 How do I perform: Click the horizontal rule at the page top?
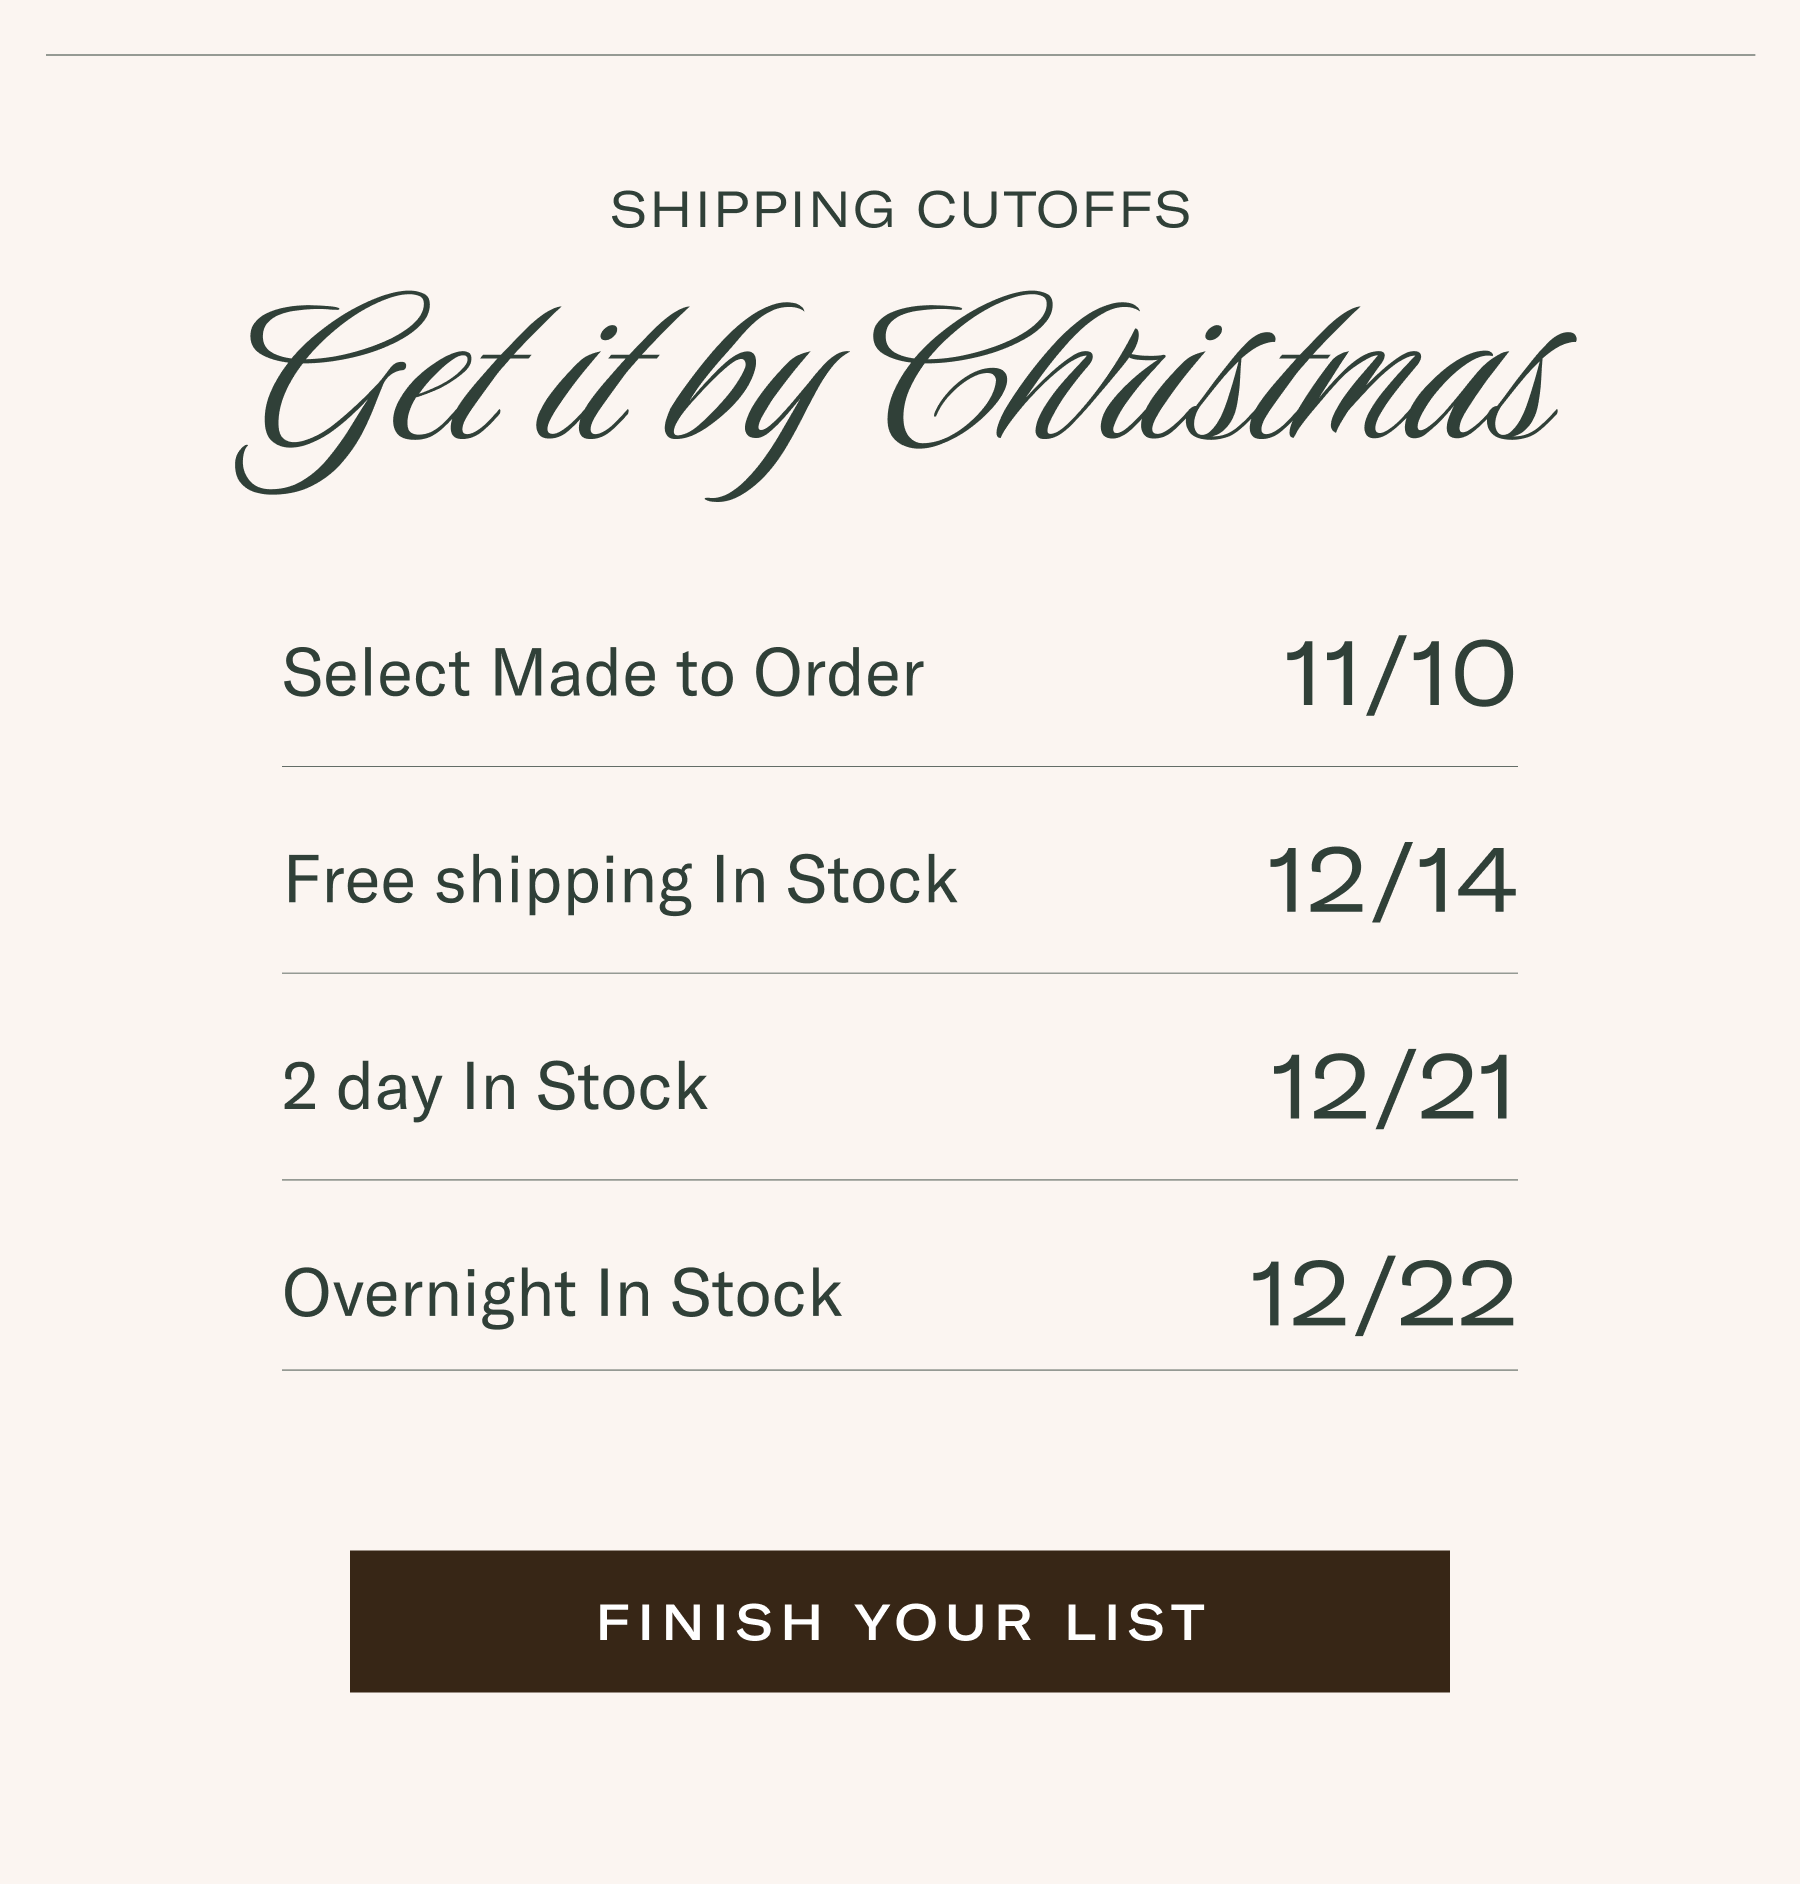(x=900, y=55)
